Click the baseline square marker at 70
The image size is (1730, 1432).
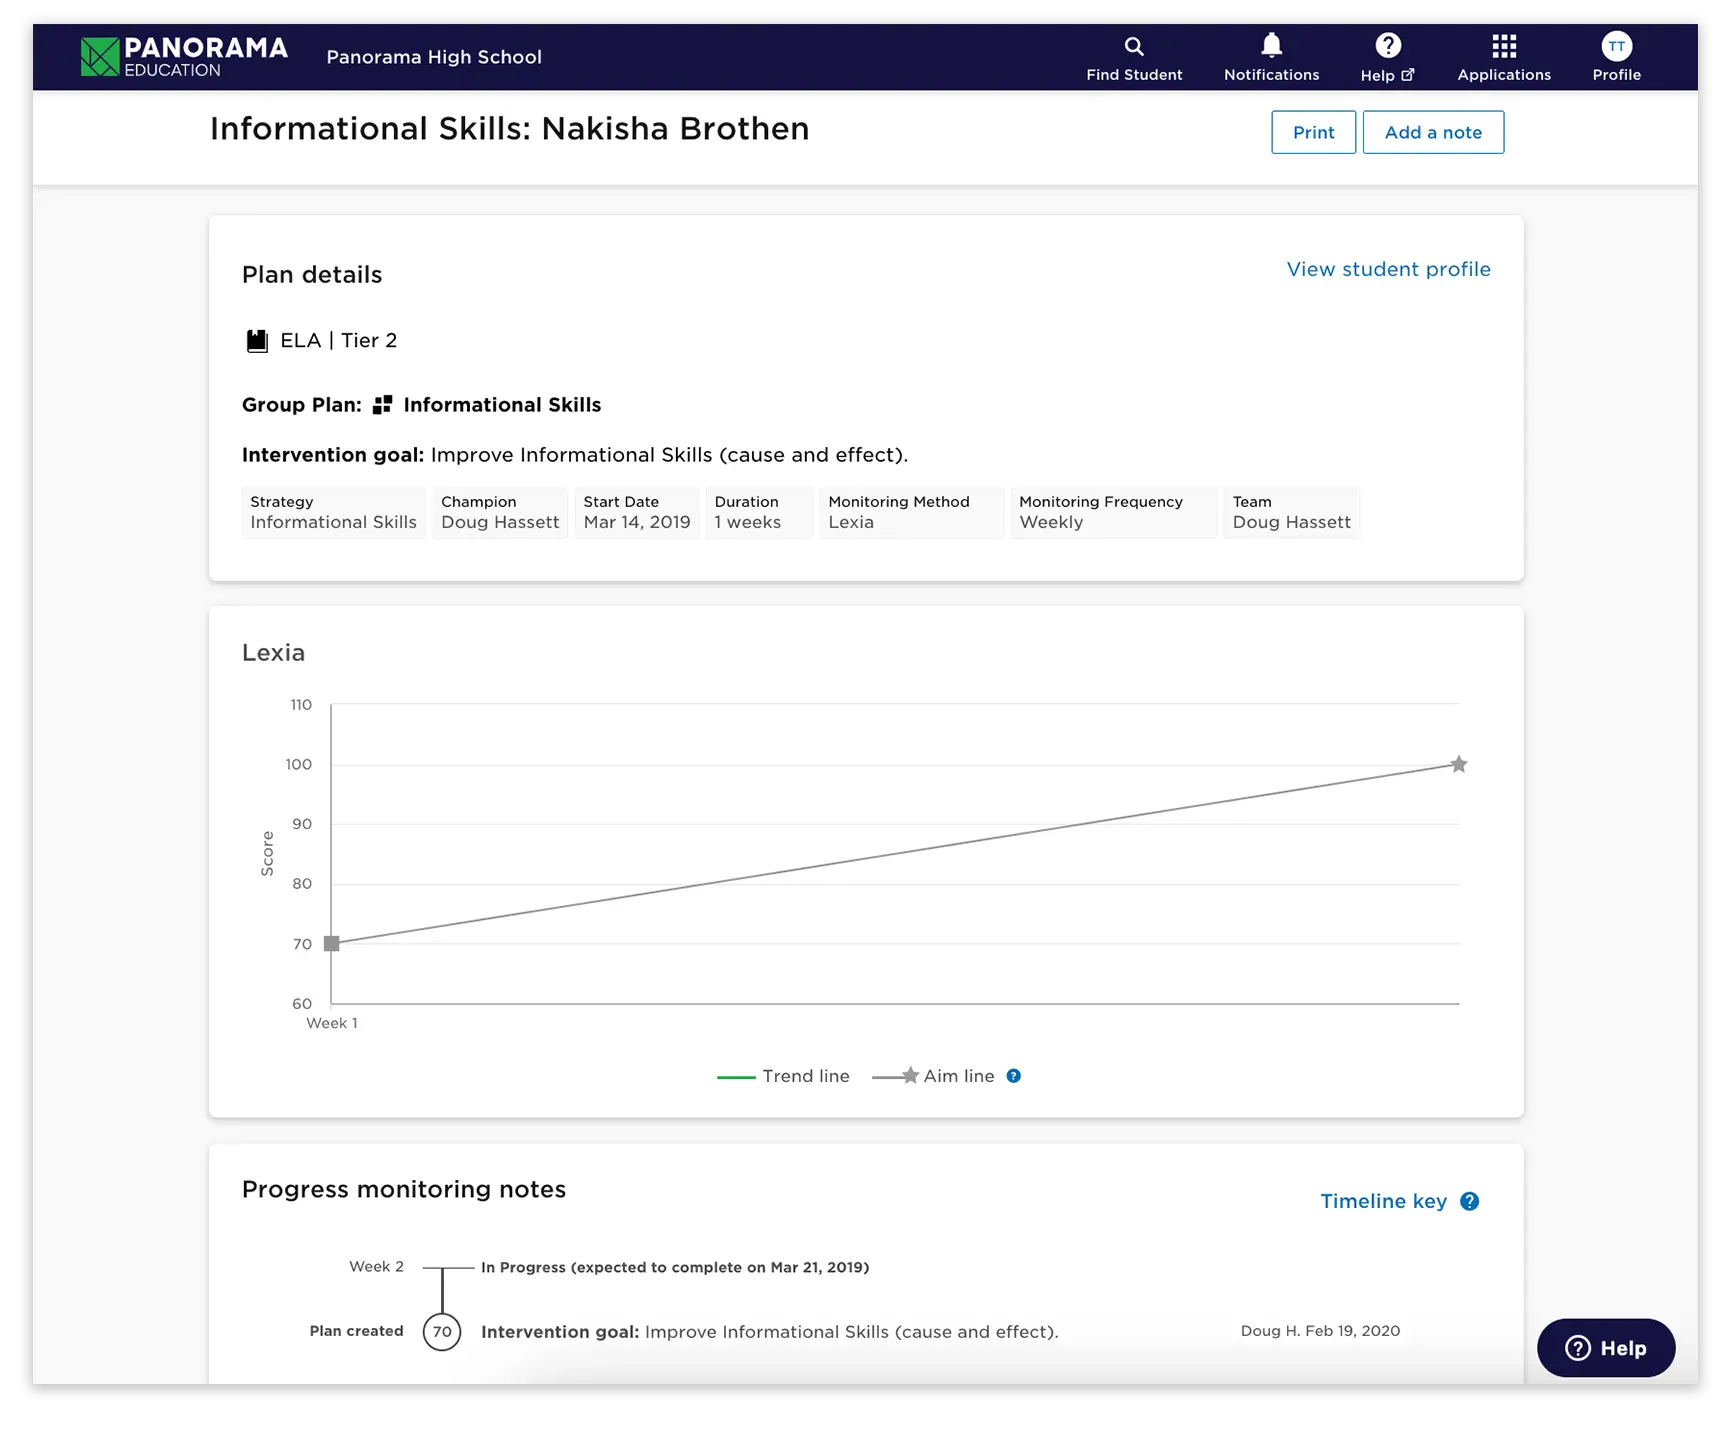[x=332, y=943]
